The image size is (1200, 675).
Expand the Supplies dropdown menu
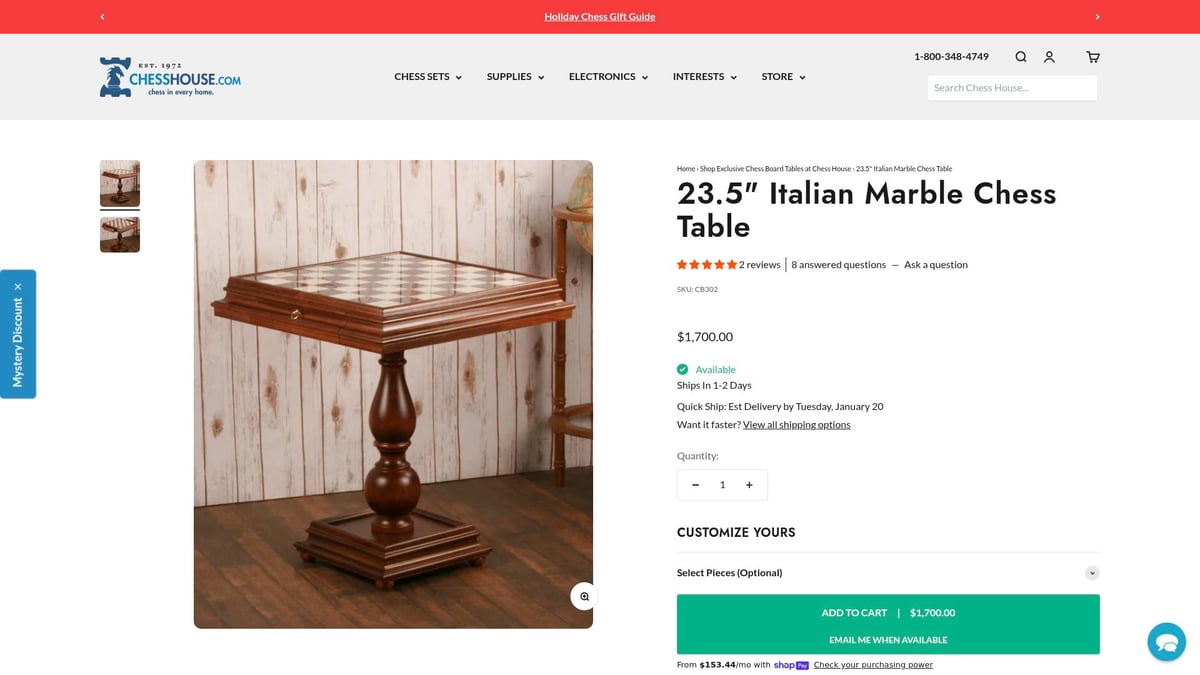tap(515, 76)
